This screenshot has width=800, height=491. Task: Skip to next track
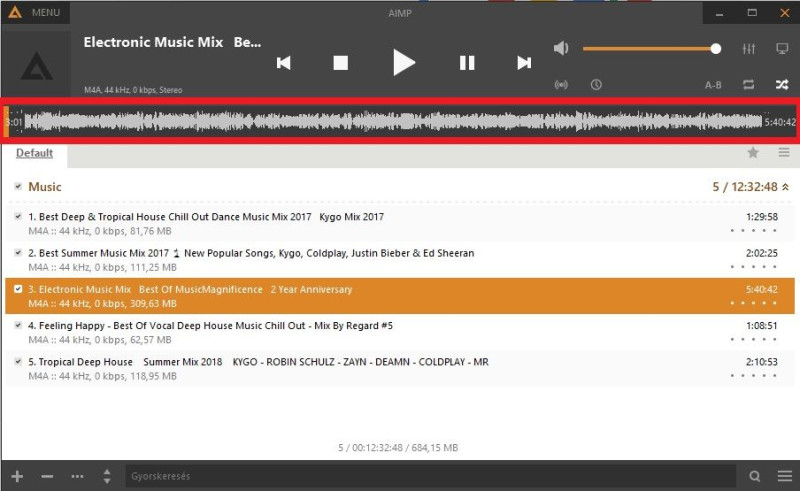524,63
